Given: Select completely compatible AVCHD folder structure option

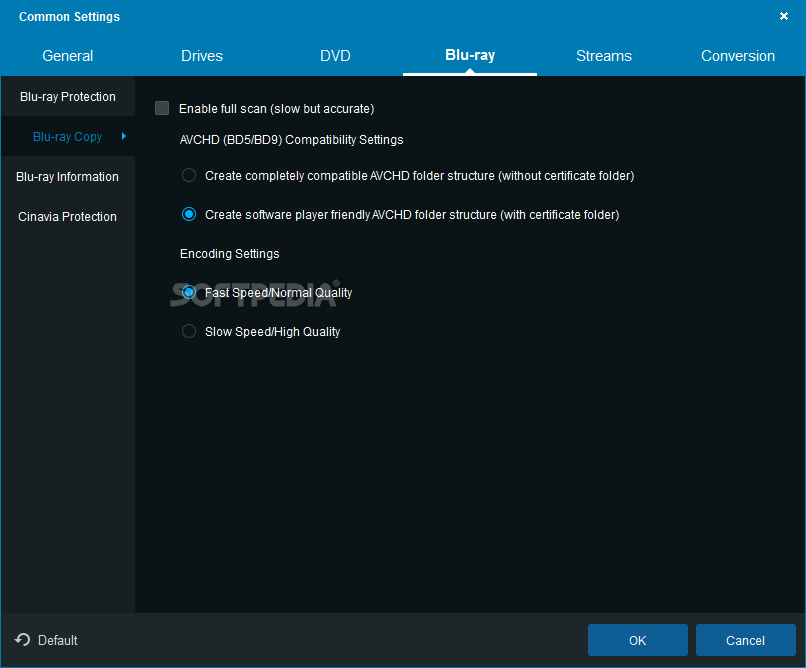Looking at the screenshot, I should [x=189, y=175].
